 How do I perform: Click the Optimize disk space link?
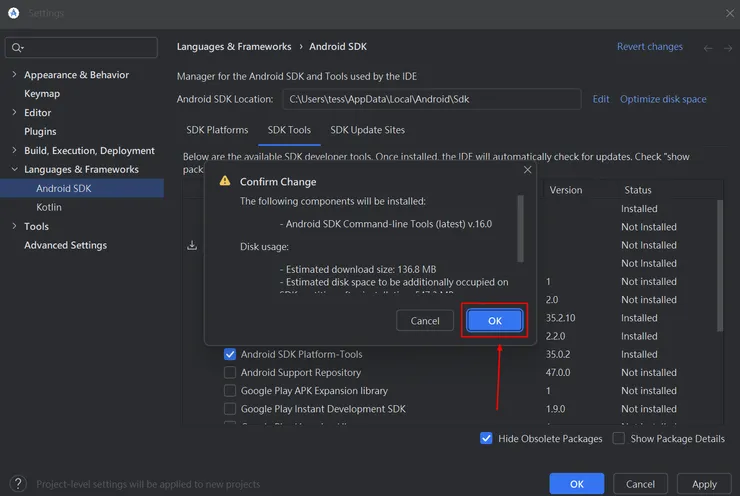(x=663, y=99)
